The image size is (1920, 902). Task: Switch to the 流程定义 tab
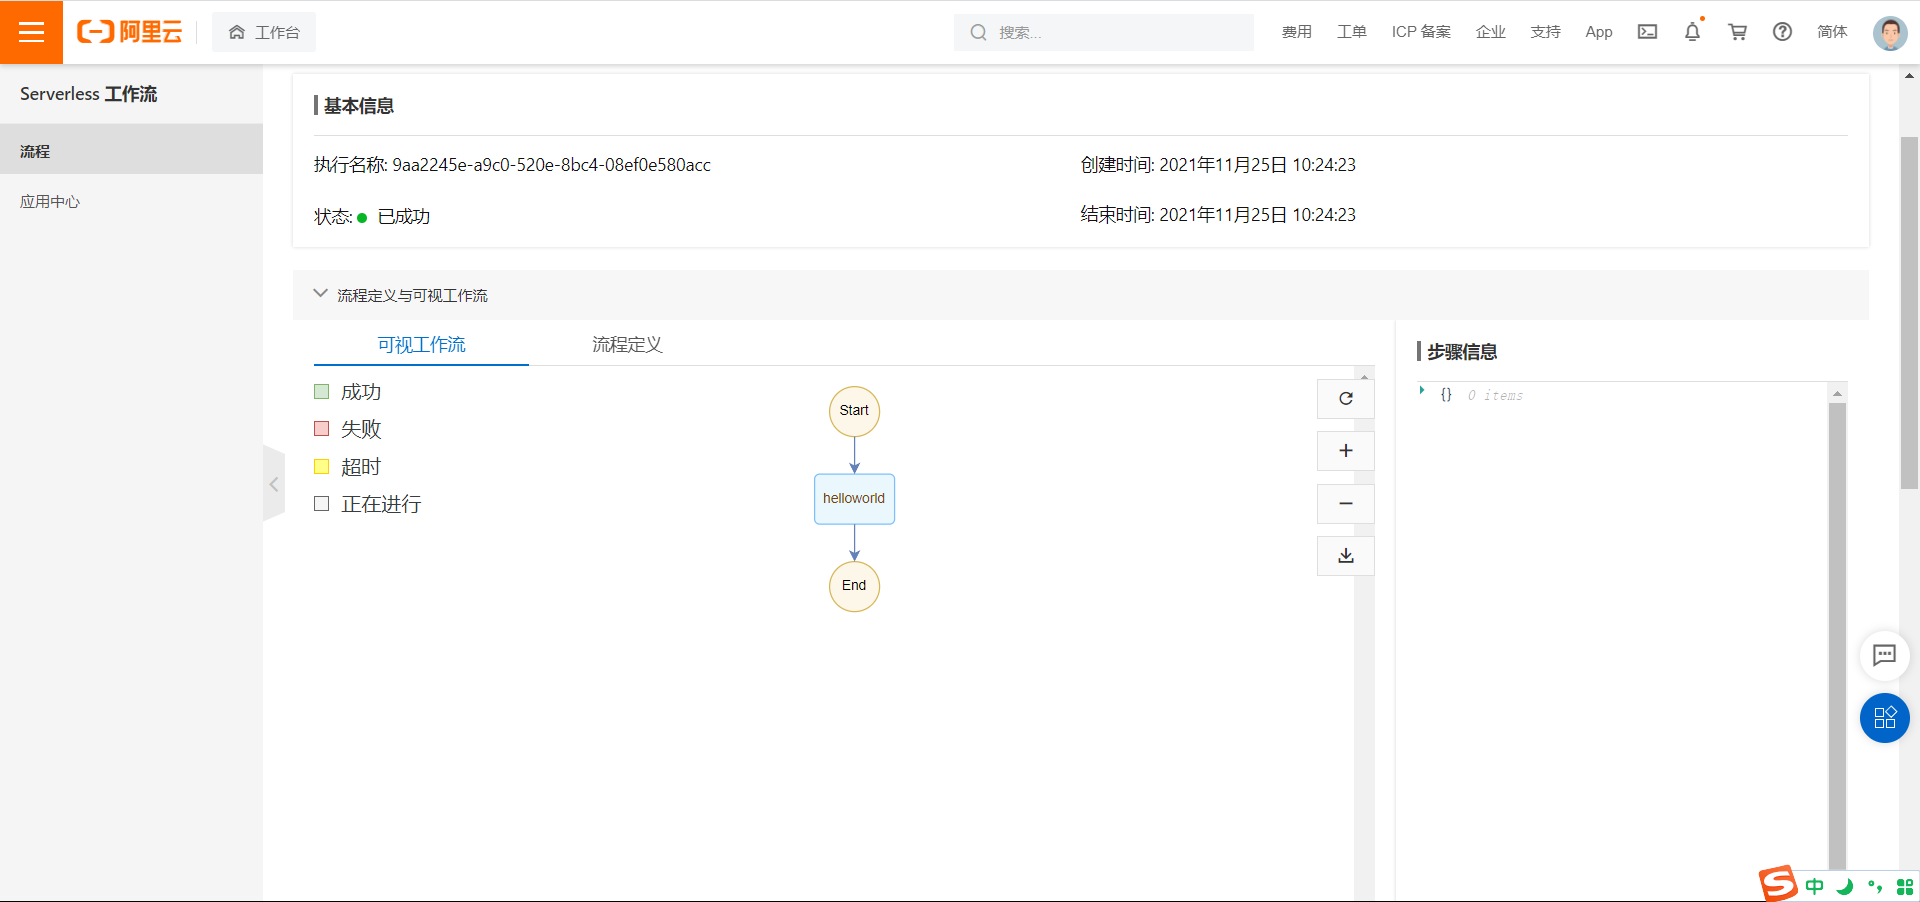point(626,344)
